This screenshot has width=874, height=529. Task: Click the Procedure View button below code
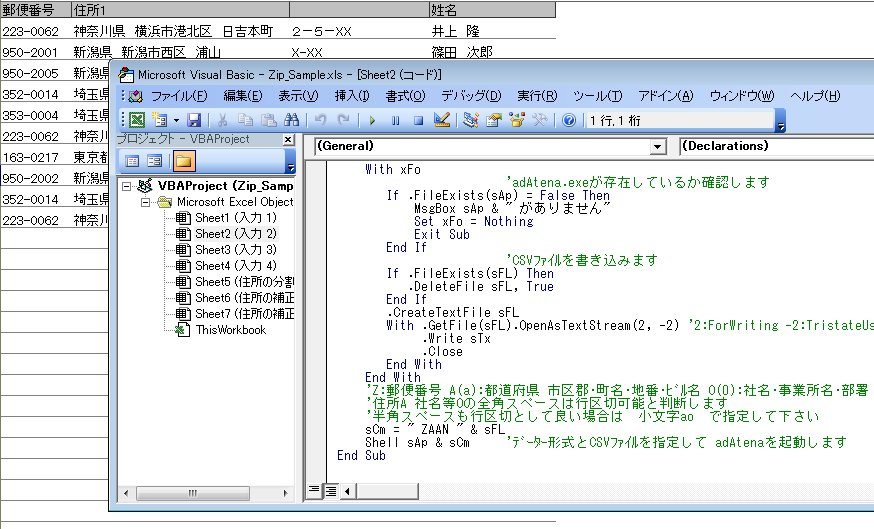314,491
